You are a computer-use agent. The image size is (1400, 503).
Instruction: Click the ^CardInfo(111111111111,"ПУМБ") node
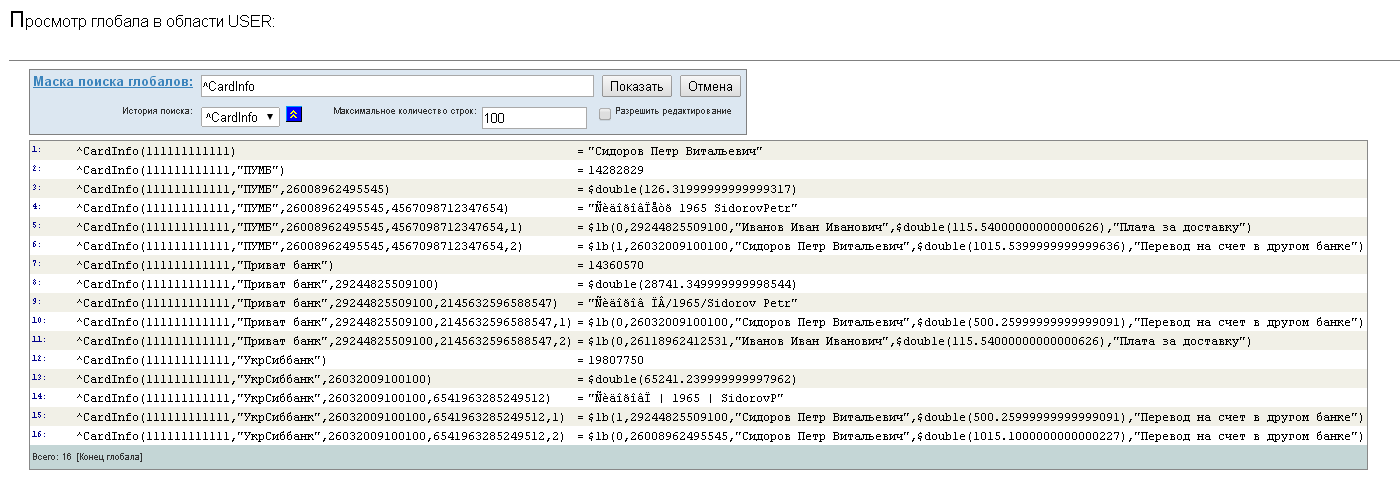pos(181,170)
